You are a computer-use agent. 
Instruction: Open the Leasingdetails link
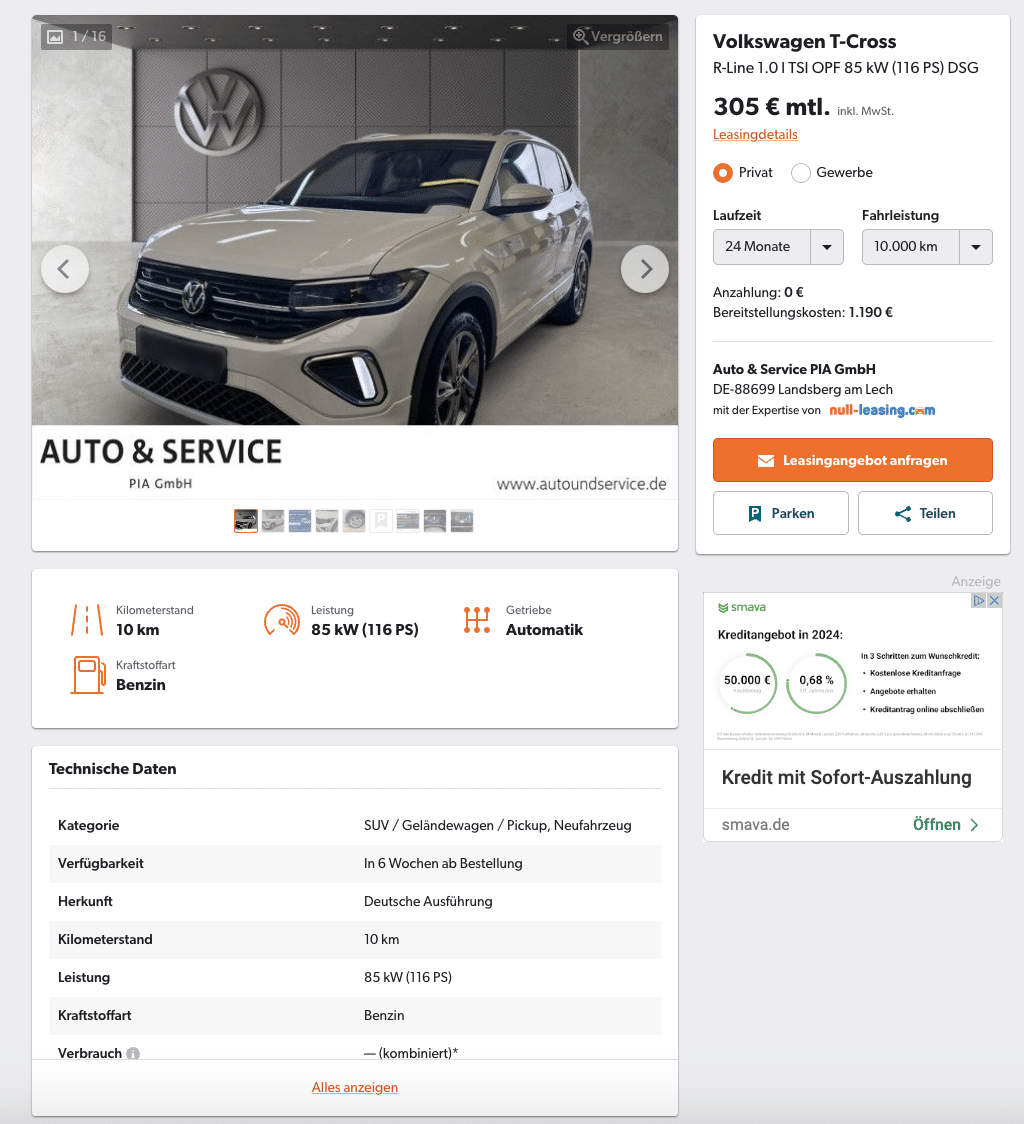click(755, 134)
